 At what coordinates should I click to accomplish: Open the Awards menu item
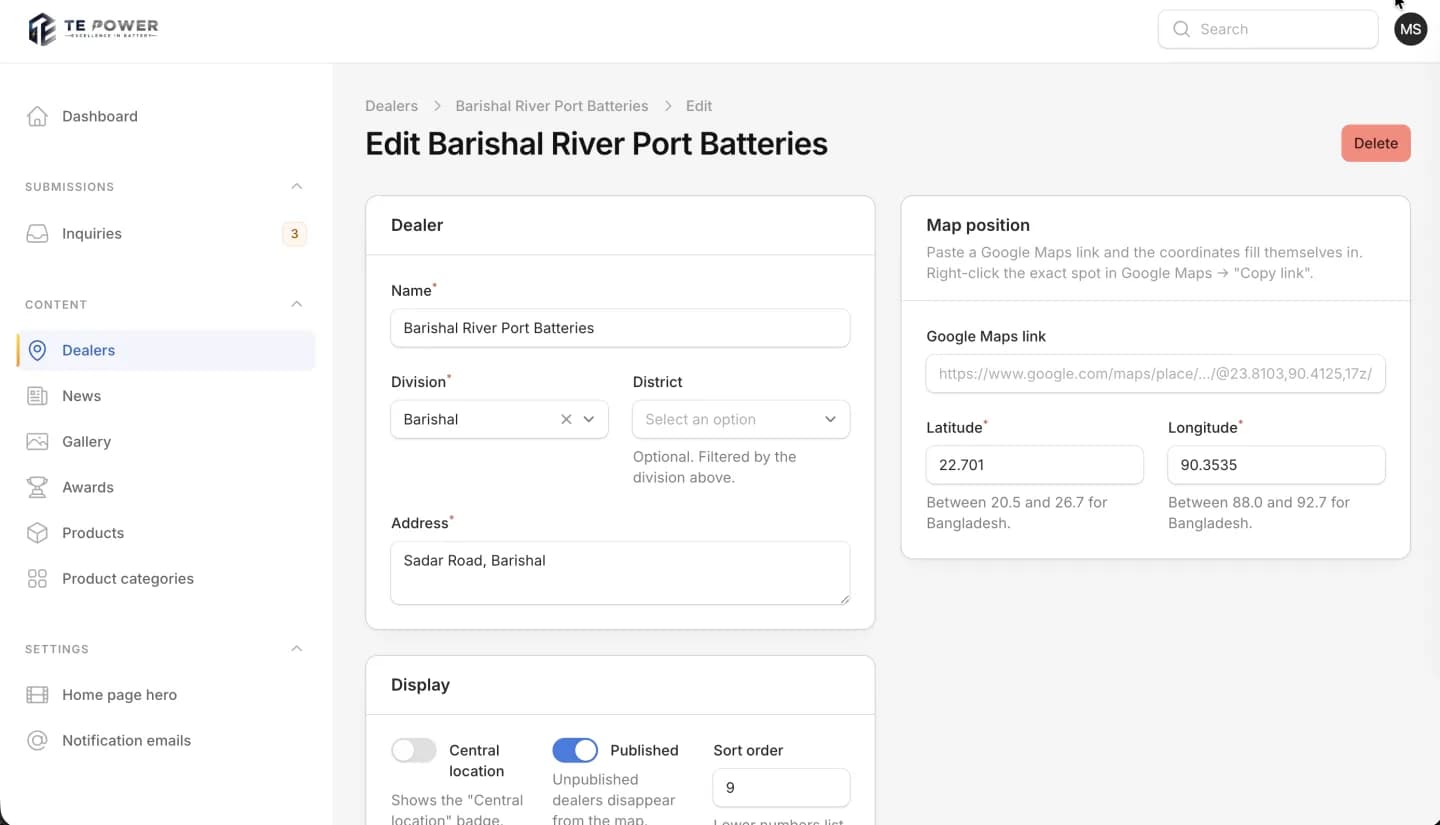(166, 487)
